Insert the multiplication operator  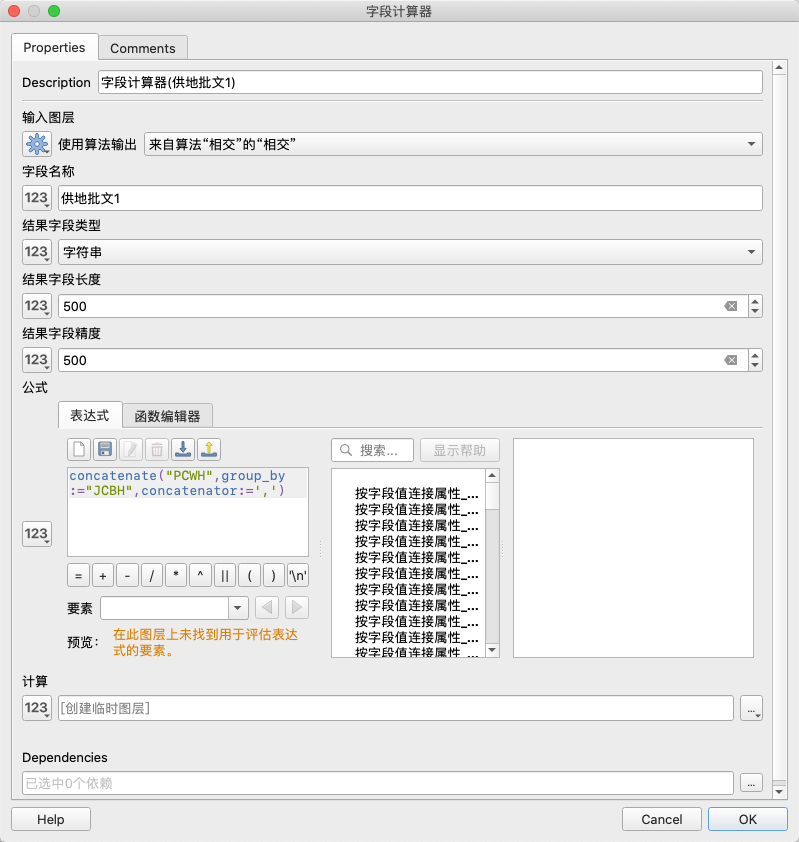tap(176, 576)
